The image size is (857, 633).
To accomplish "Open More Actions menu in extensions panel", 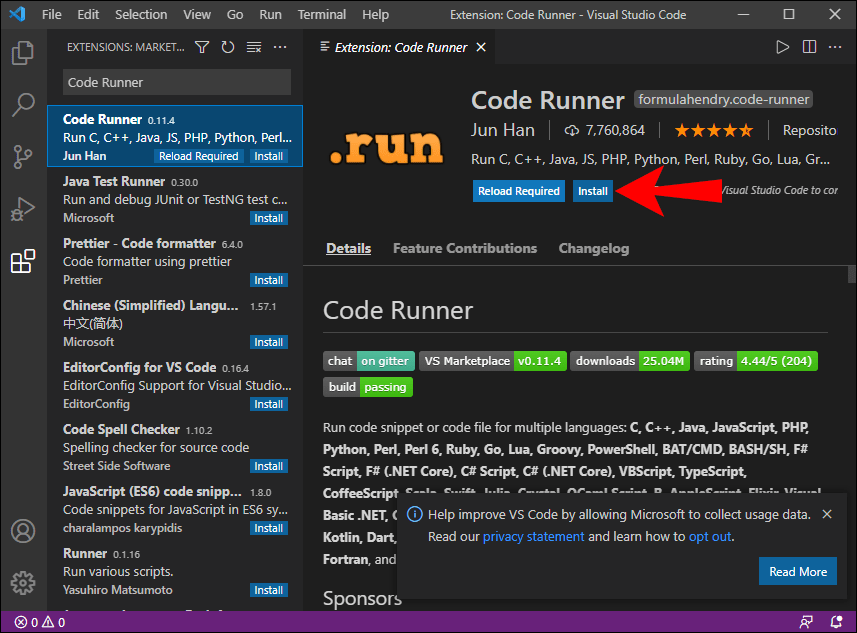I will coord(279,47).
